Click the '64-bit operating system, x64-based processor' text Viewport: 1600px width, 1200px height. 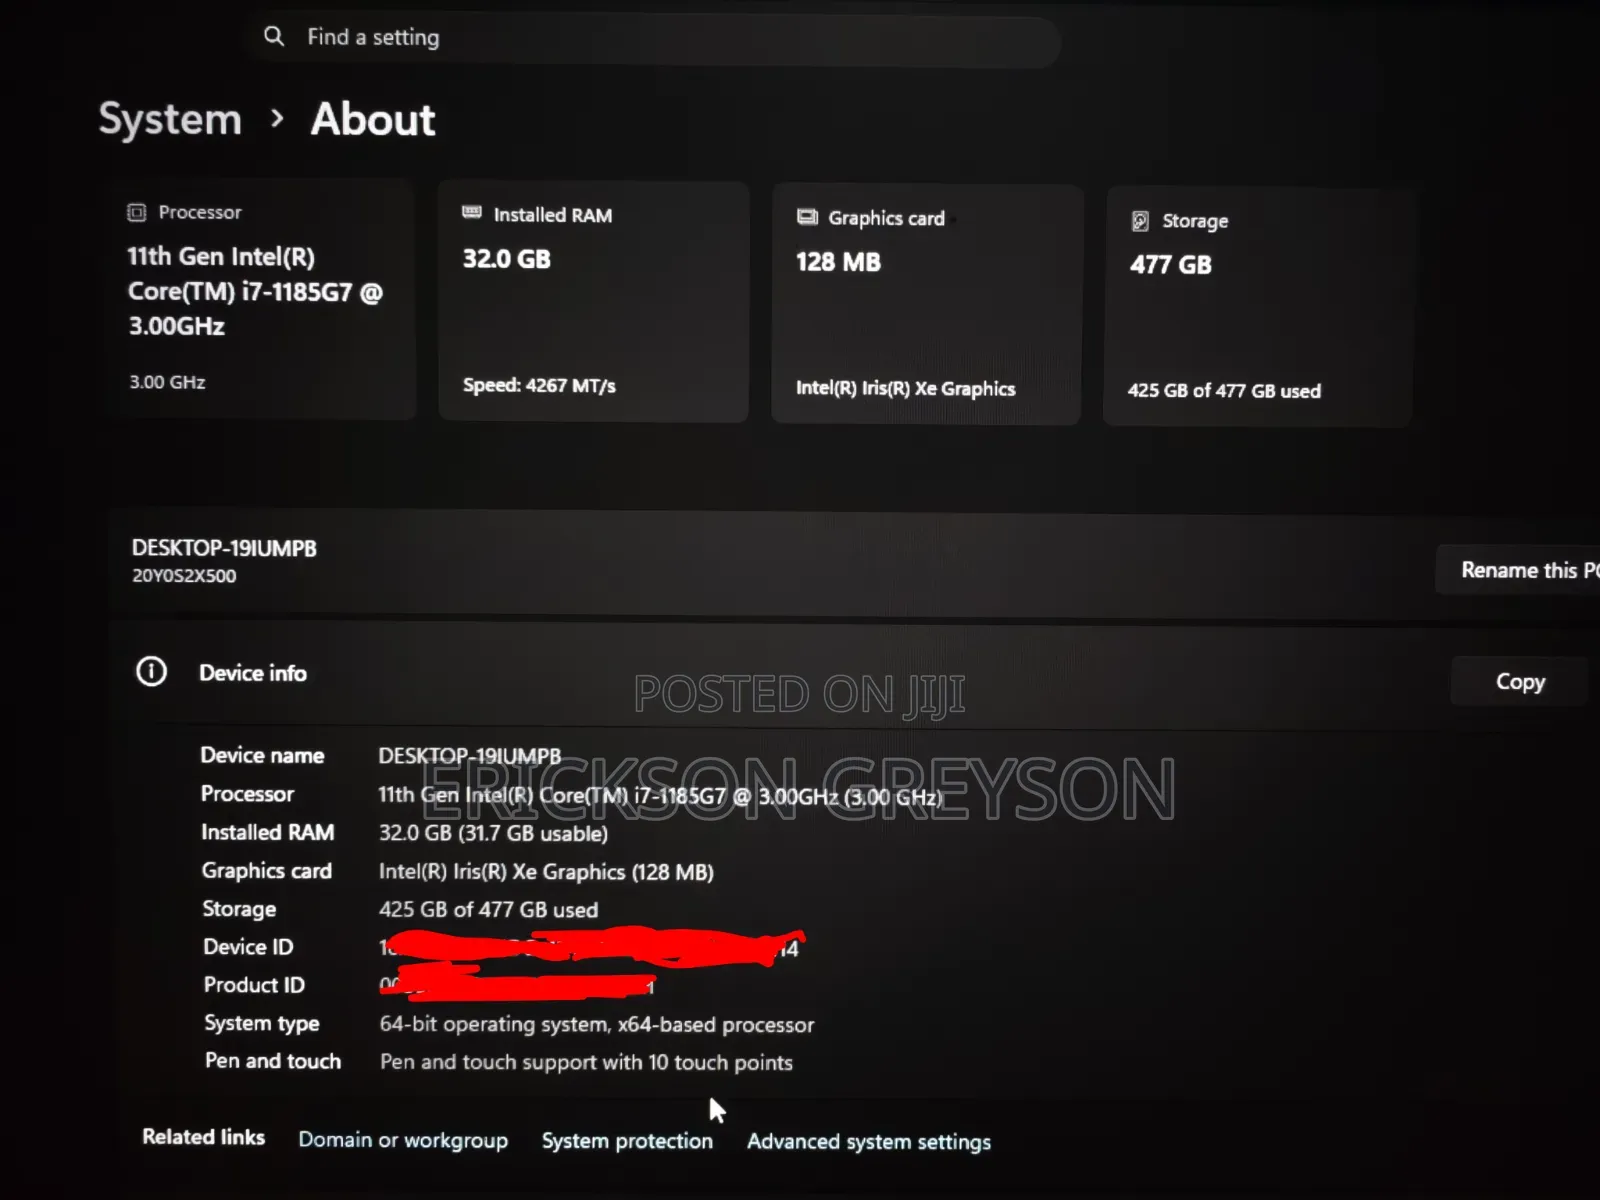point(596,1025)
